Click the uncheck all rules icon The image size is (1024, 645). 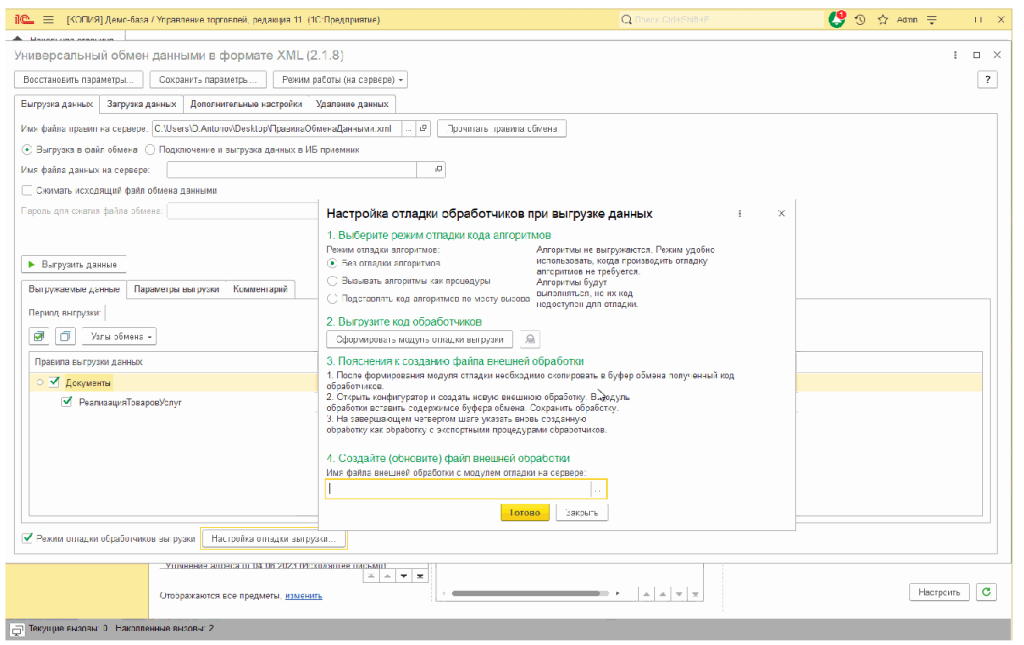tap(63, 336)
